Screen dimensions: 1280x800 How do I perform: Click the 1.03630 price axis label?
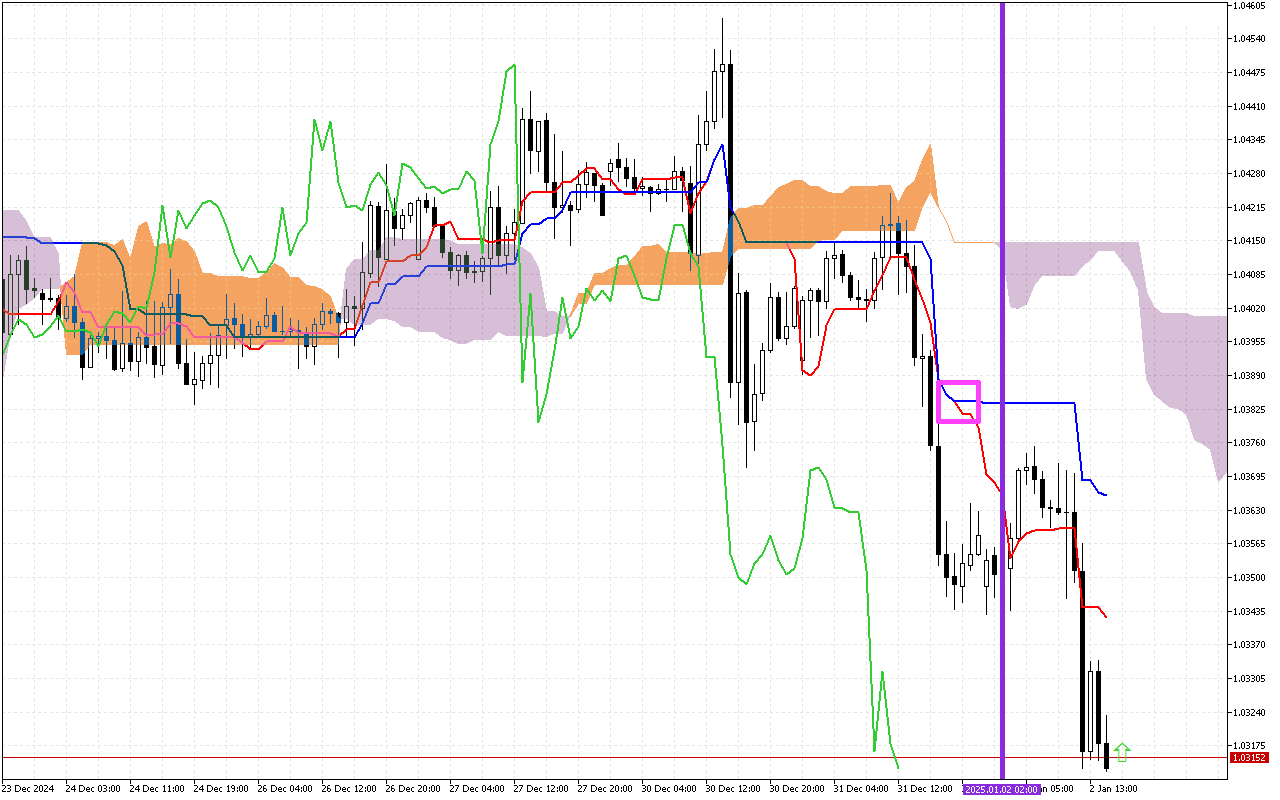1249,511
